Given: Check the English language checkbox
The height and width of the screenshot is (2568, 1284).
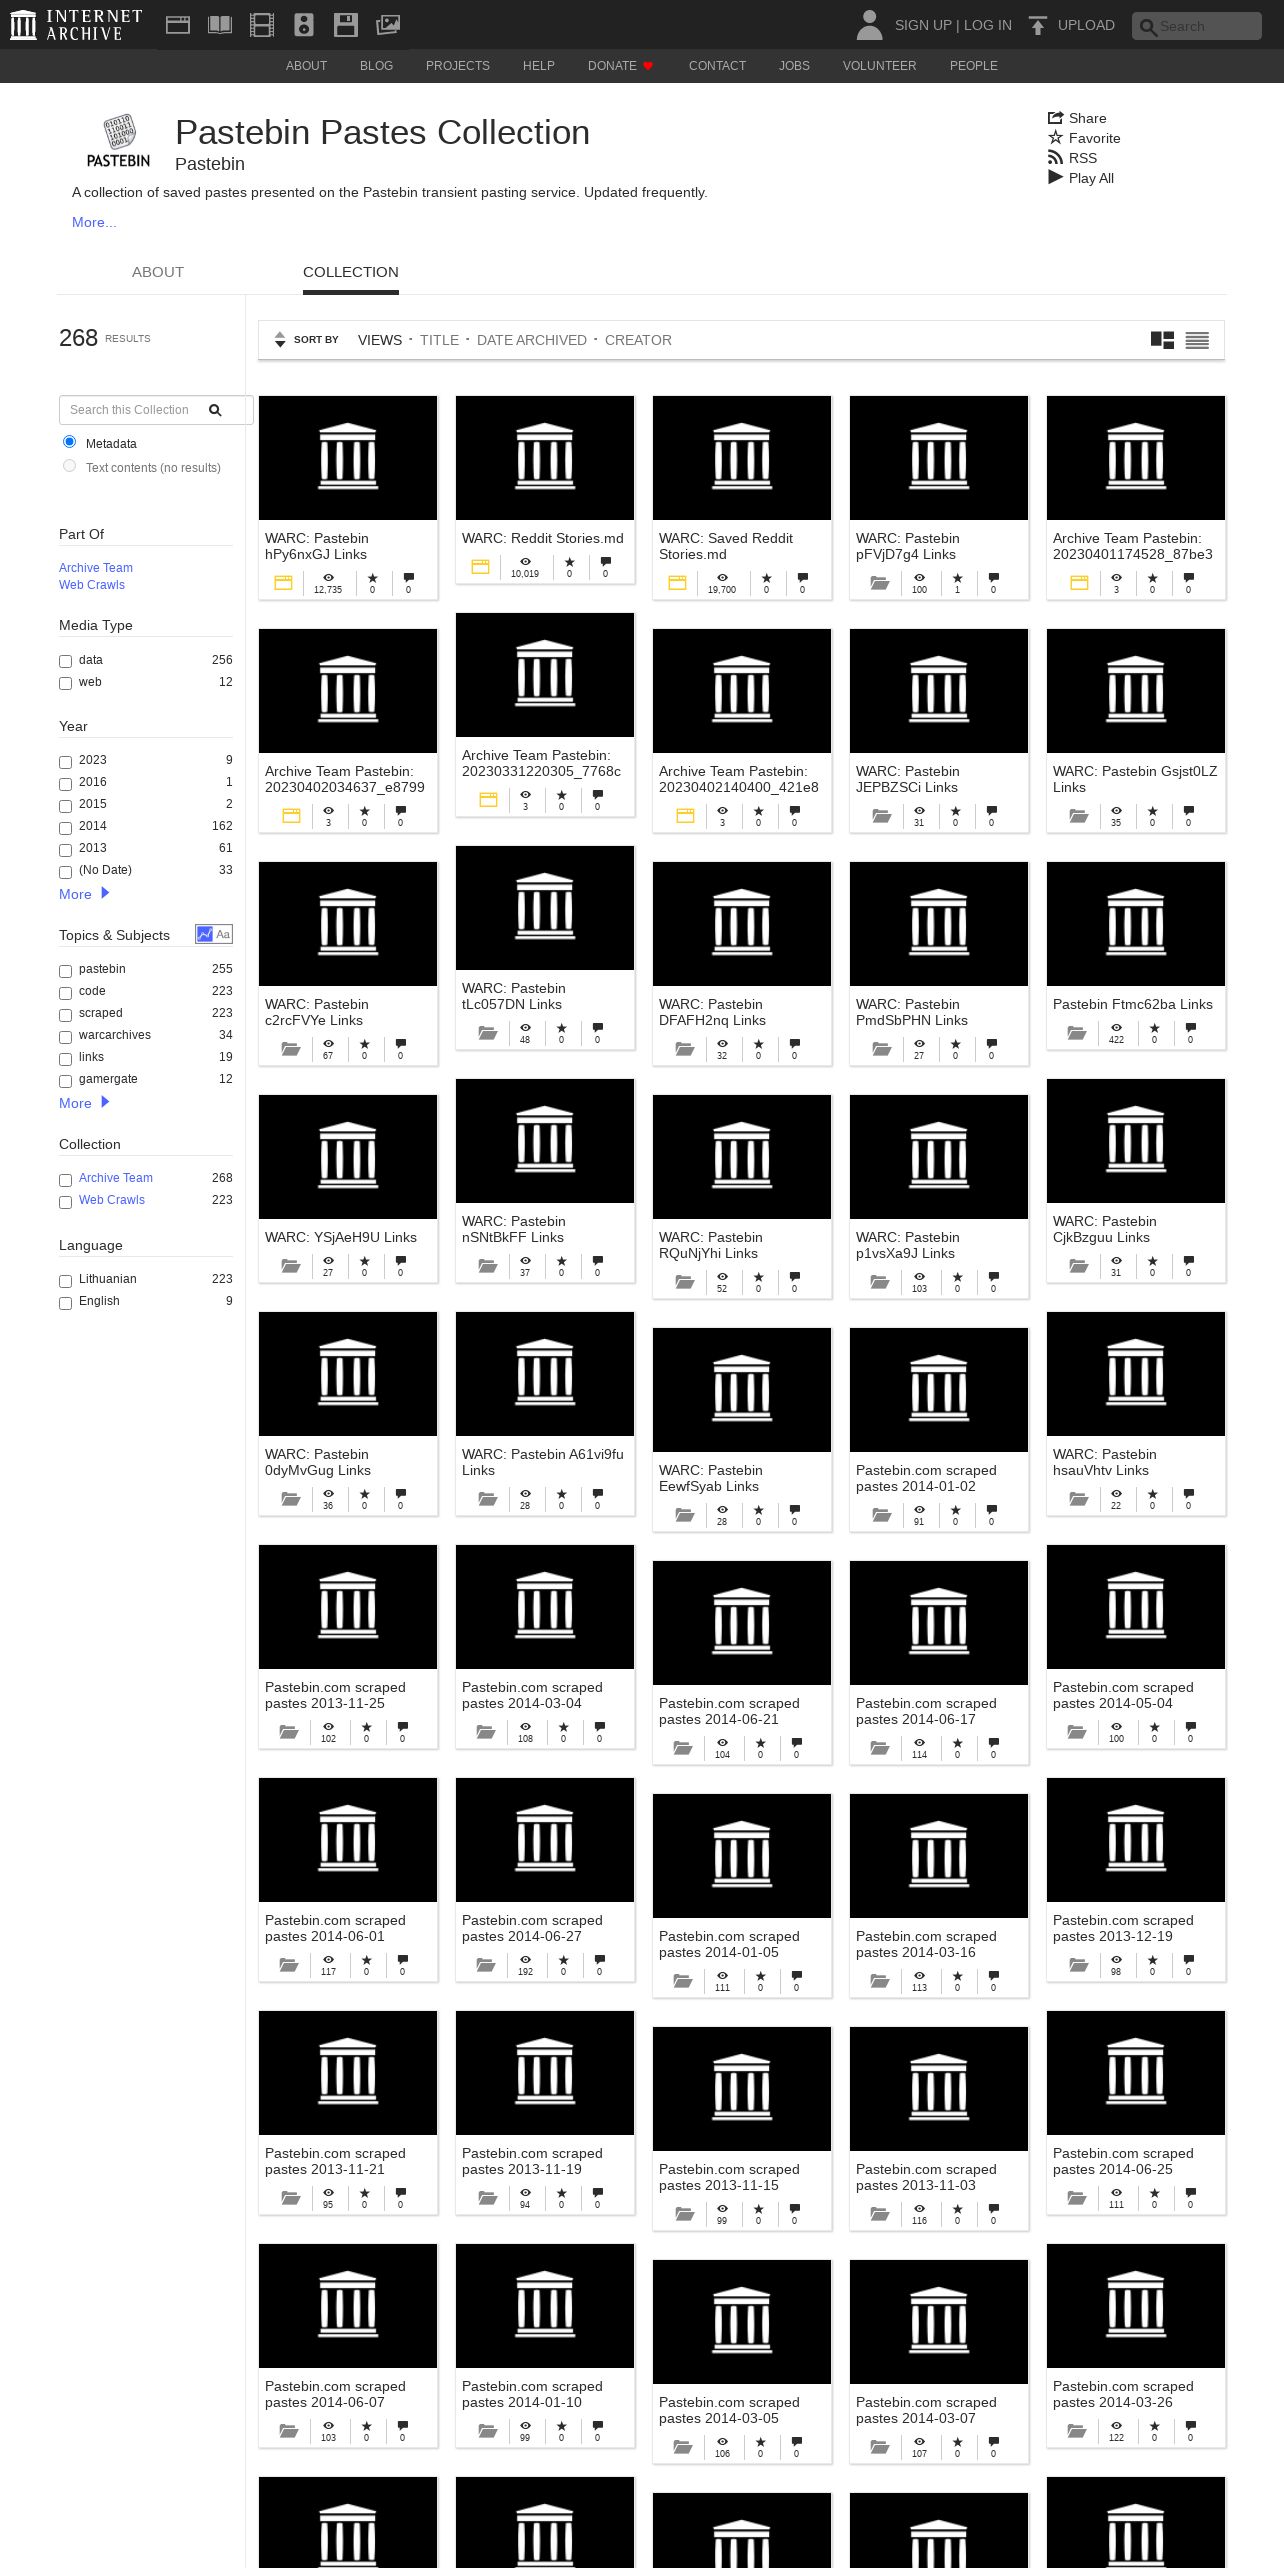Looking at the screenshot, I should [65, 1302].
